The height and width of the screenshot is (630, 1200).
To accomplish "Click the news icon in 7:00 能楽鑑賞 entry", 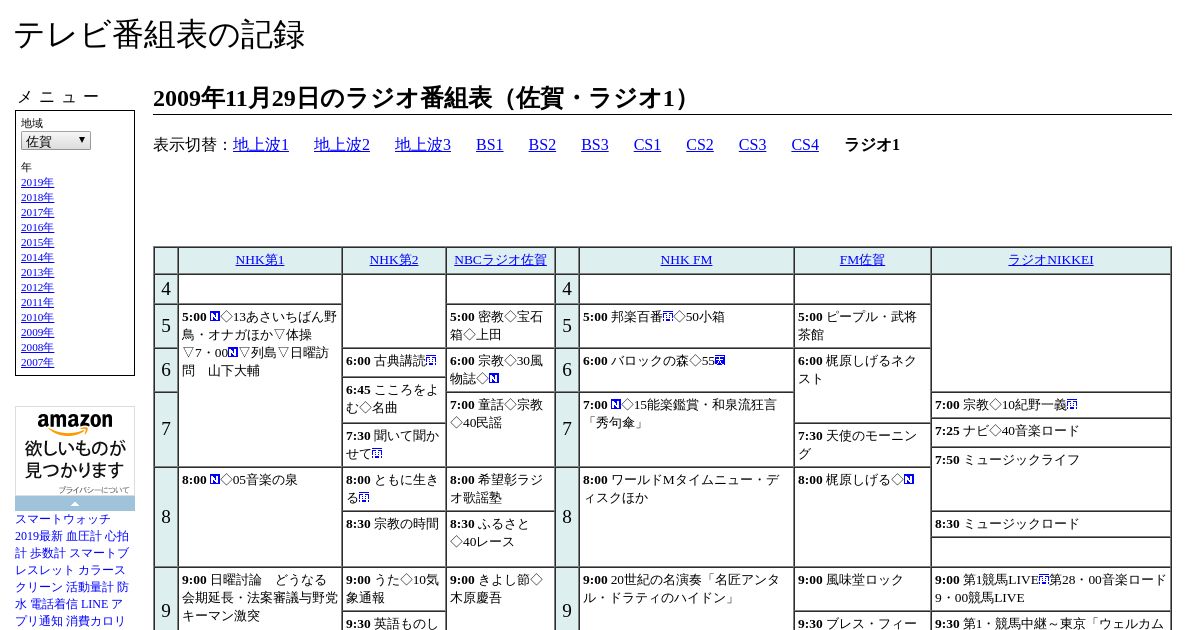I will 616,405.
